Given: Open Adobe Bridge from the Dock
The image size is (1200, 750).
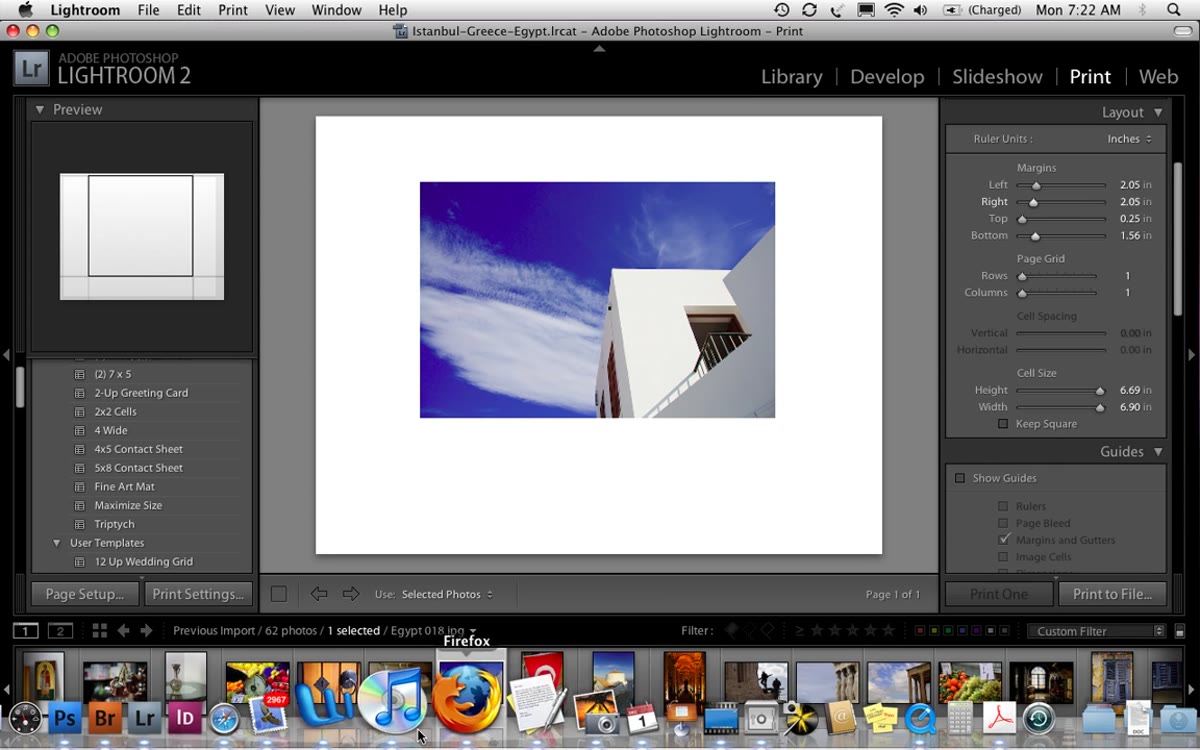Looking at the screenshot, I should click(105, 717).
